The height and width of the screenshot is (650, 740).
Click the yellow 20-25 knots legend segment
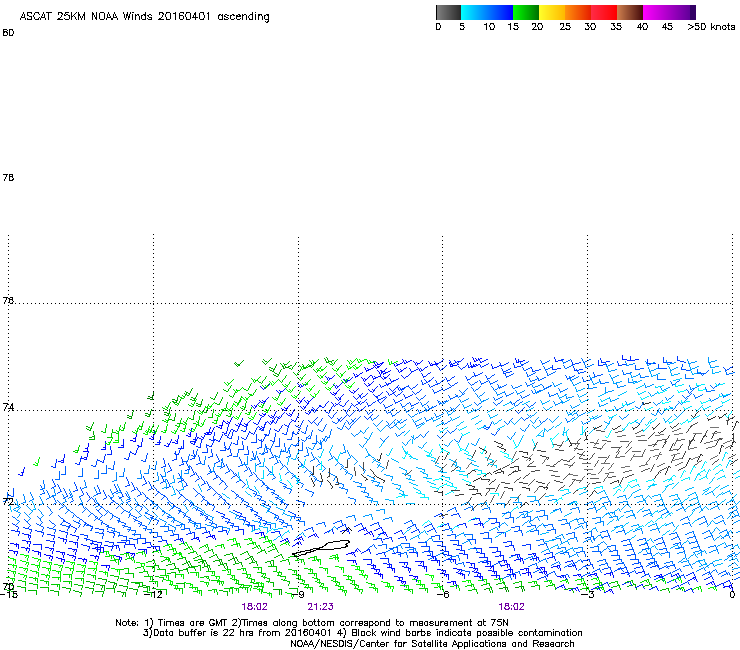pos(552,12)
